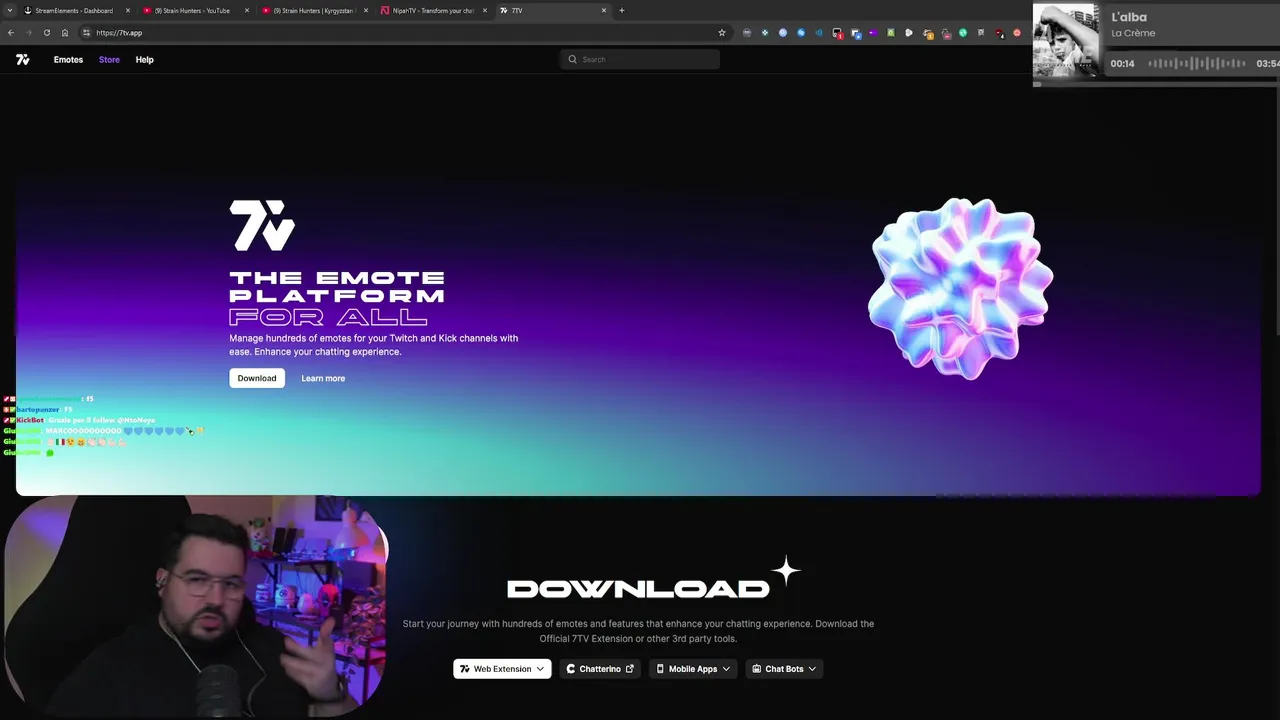Open the site information icon beside the URL
The image size is (1280, 720).
click(x=86, y=33)
